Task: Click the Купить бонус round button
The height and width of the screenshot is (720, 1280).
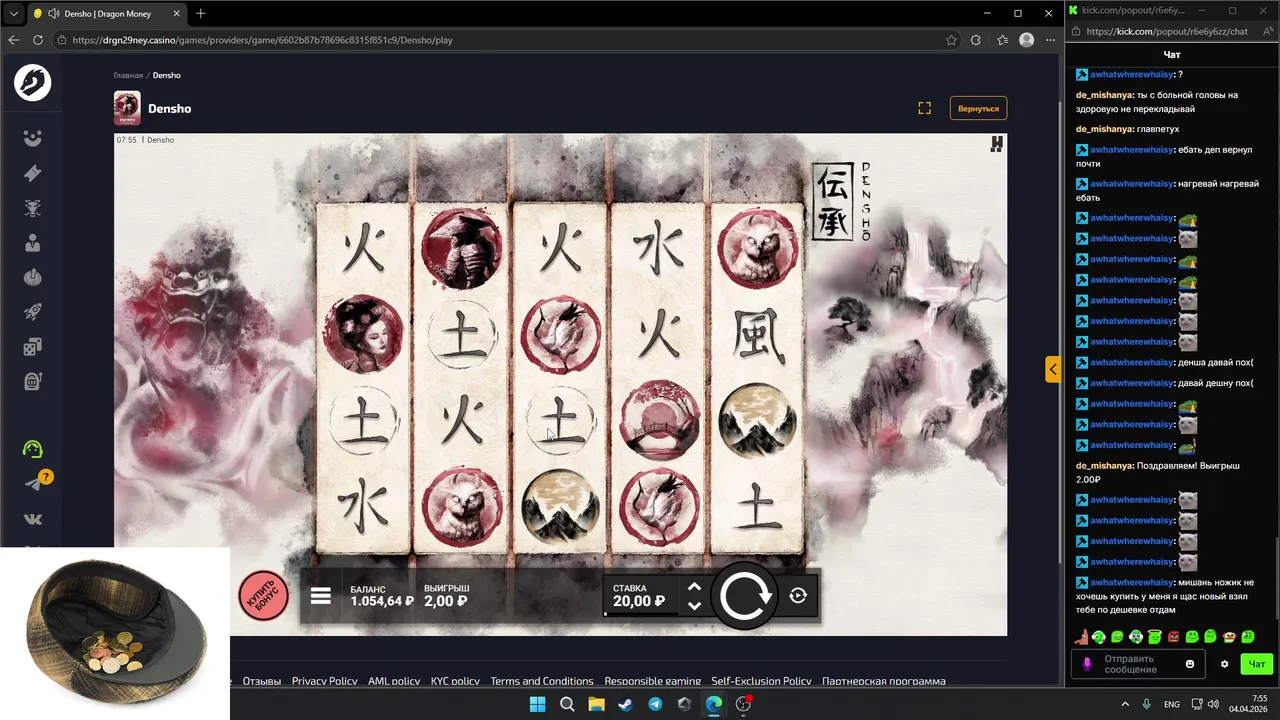Action: pos(264,596)
